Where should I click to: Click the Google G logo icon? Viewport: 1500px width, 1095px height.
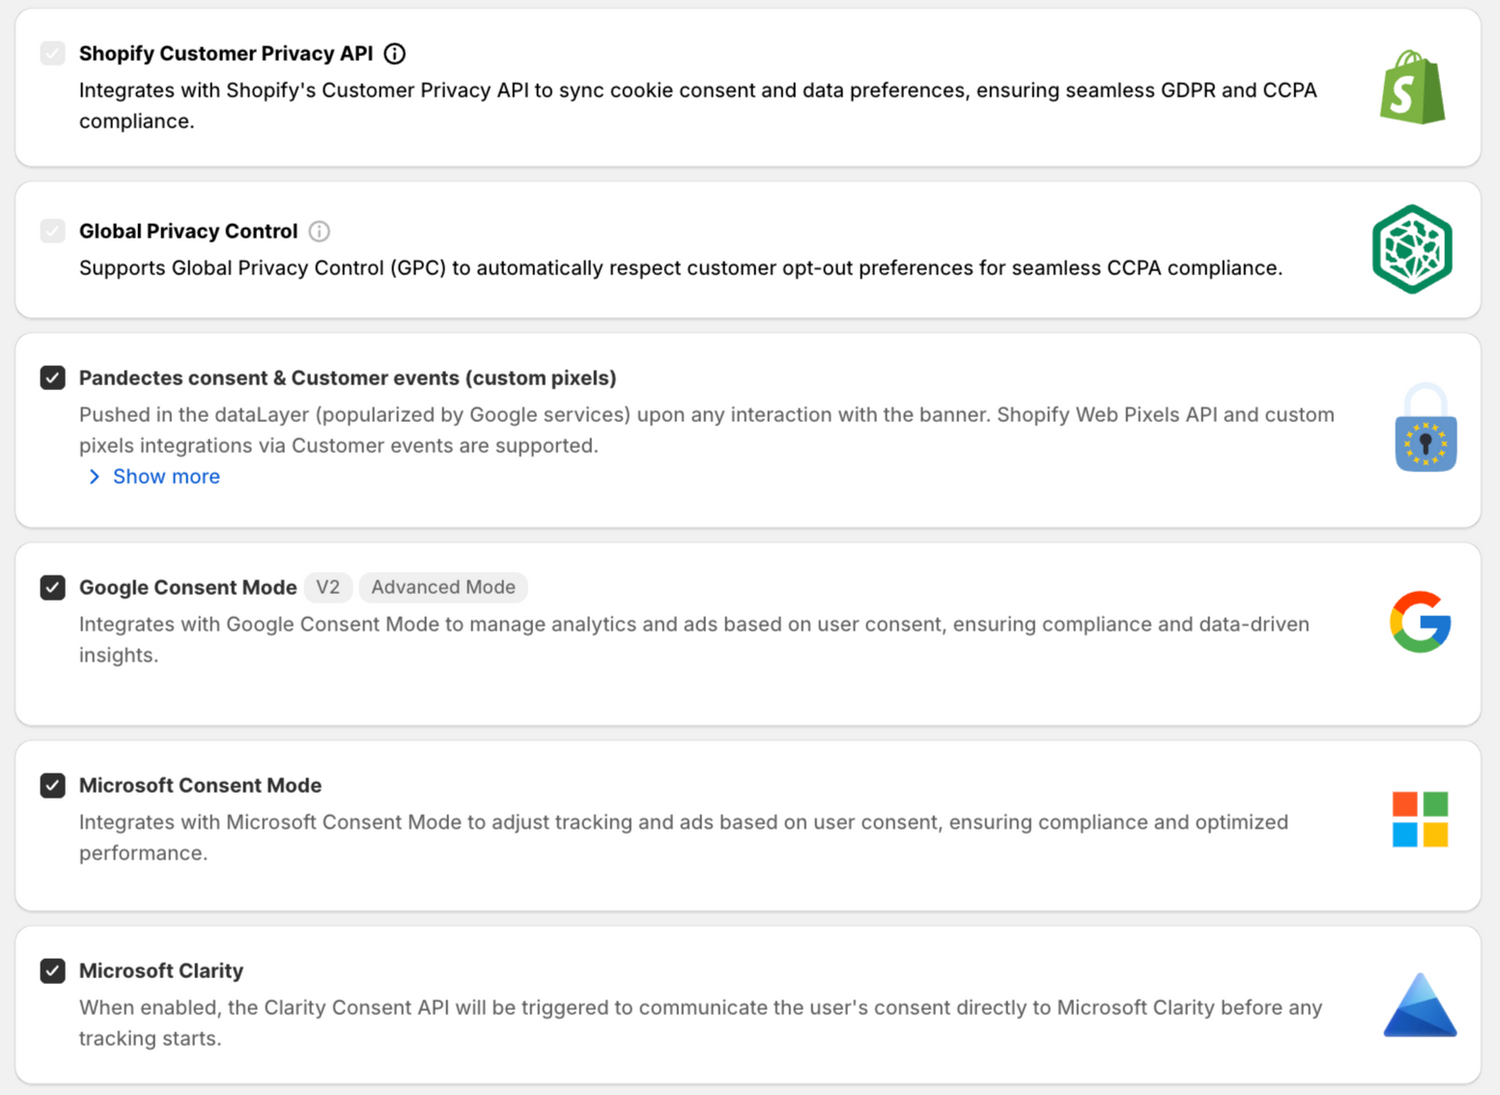[1420, 622]
